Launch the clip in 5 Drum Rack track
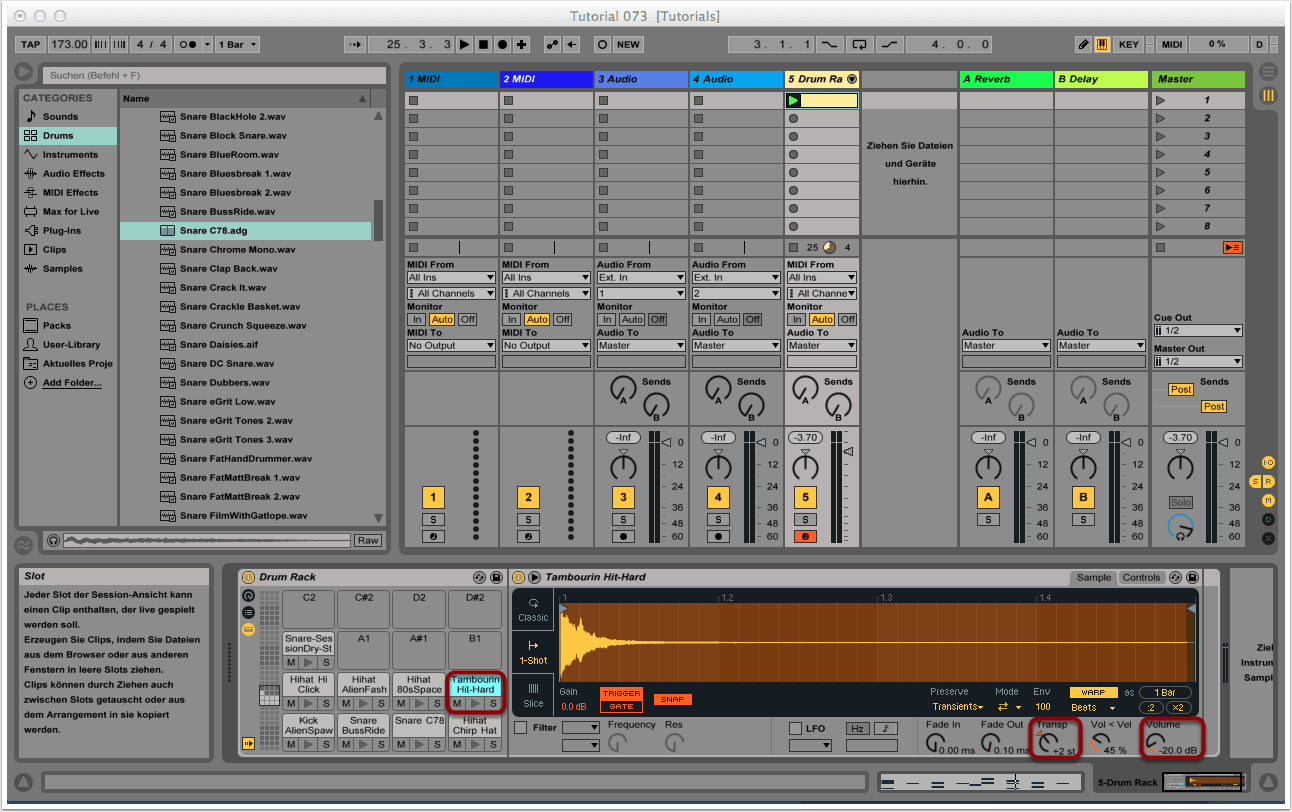 (794, 100)
